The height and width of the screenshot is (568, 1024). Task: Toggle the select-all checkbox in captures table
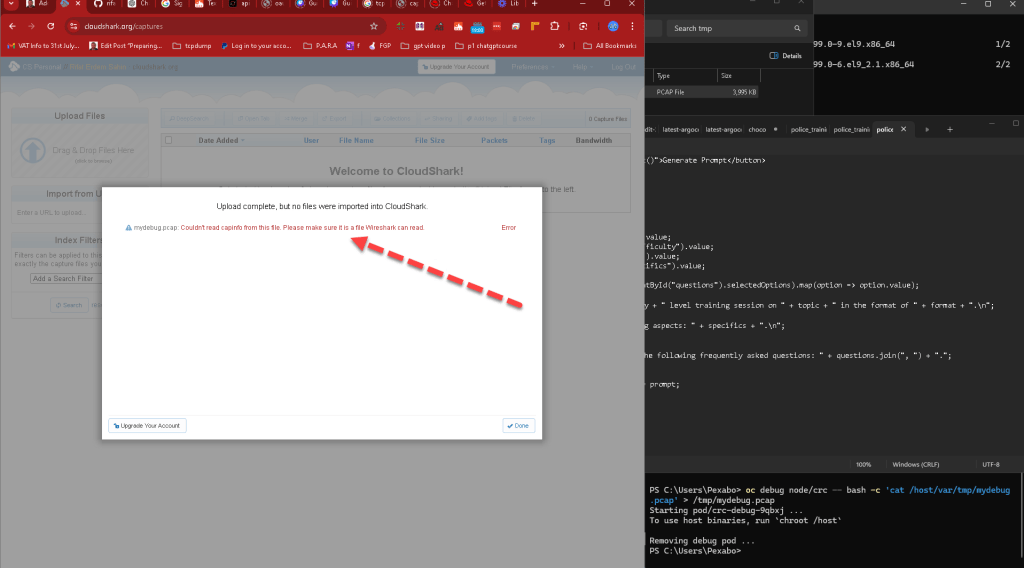click(168, 140)
